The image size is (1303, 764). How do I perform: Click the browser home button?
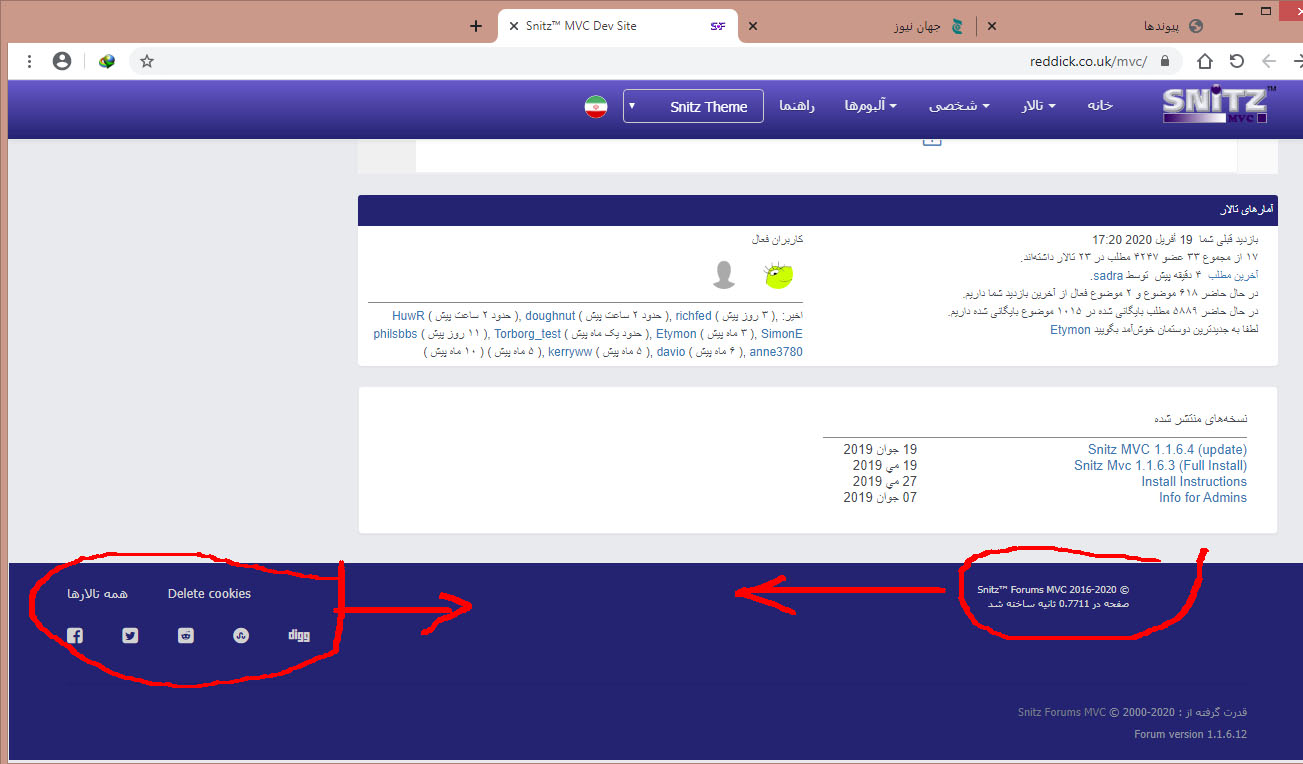[x=1205, y=61]
